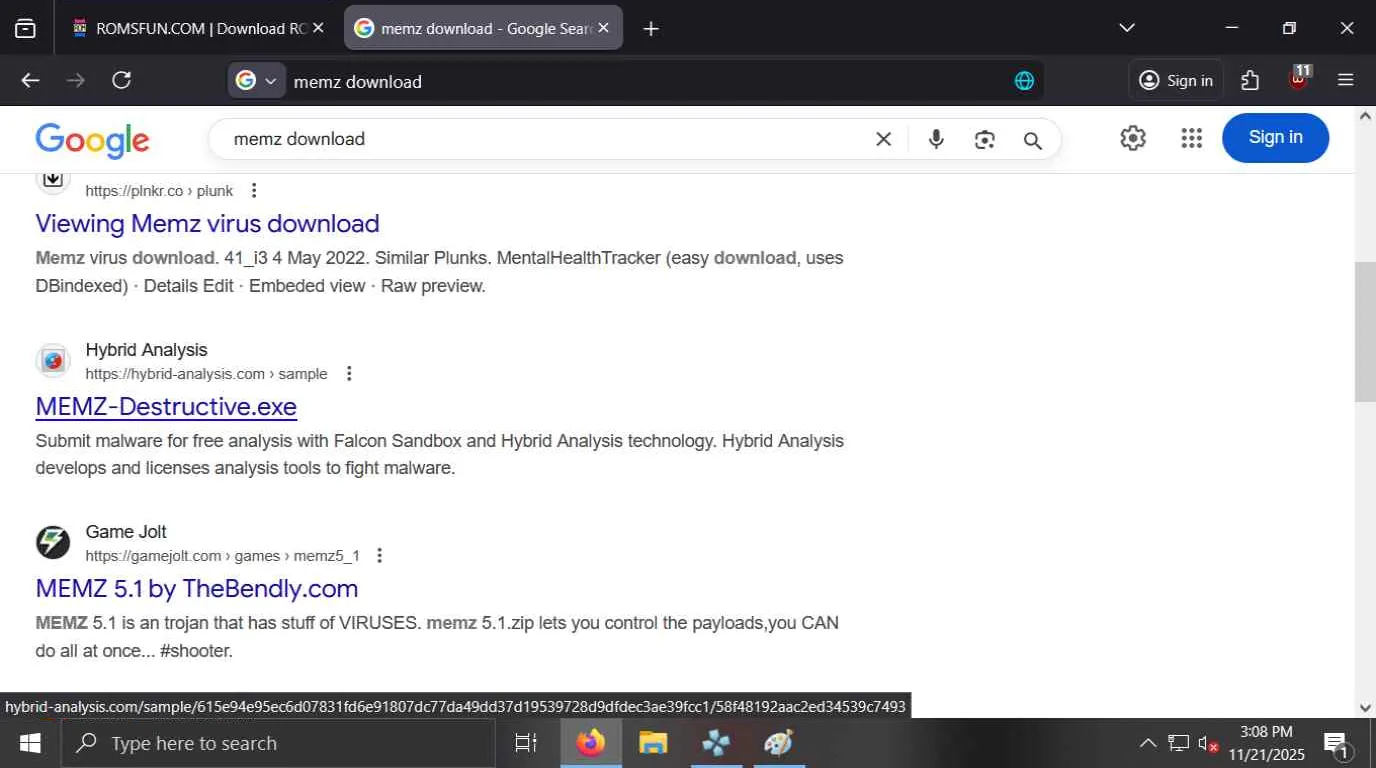The height and width of the screenshot is (768, 1376).
Task: Open Windows Task View
Action: click(x=525, y=743)
